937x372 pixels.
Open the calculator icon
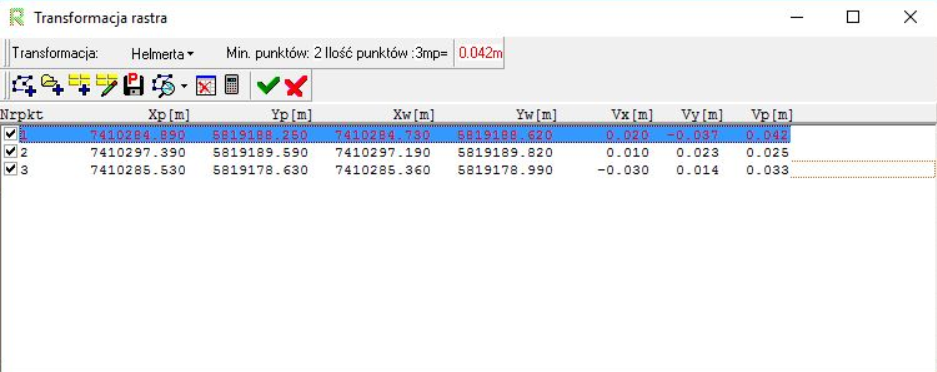[x=231, y=85]
